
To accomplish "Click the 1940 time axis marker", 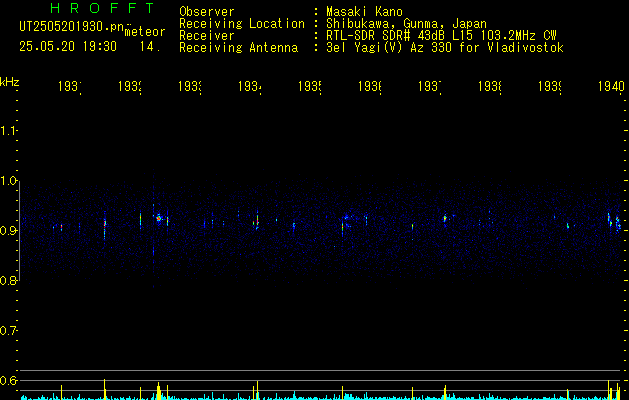I will pos(611,86).
